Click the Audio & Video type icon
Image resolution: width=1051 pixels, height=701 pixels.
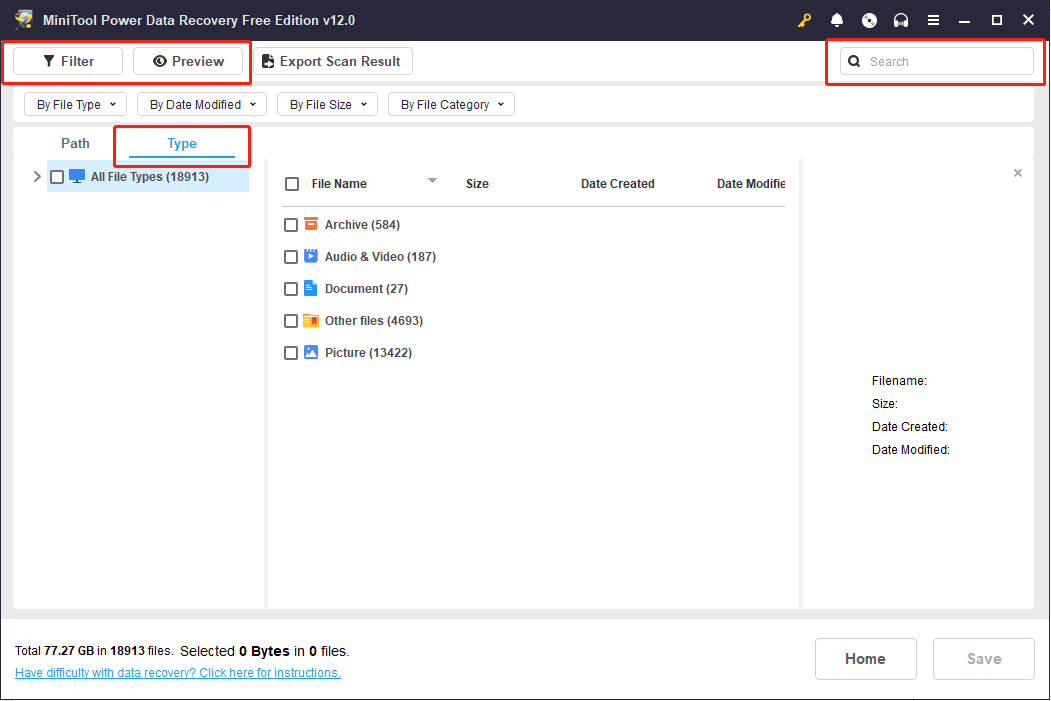310,255
